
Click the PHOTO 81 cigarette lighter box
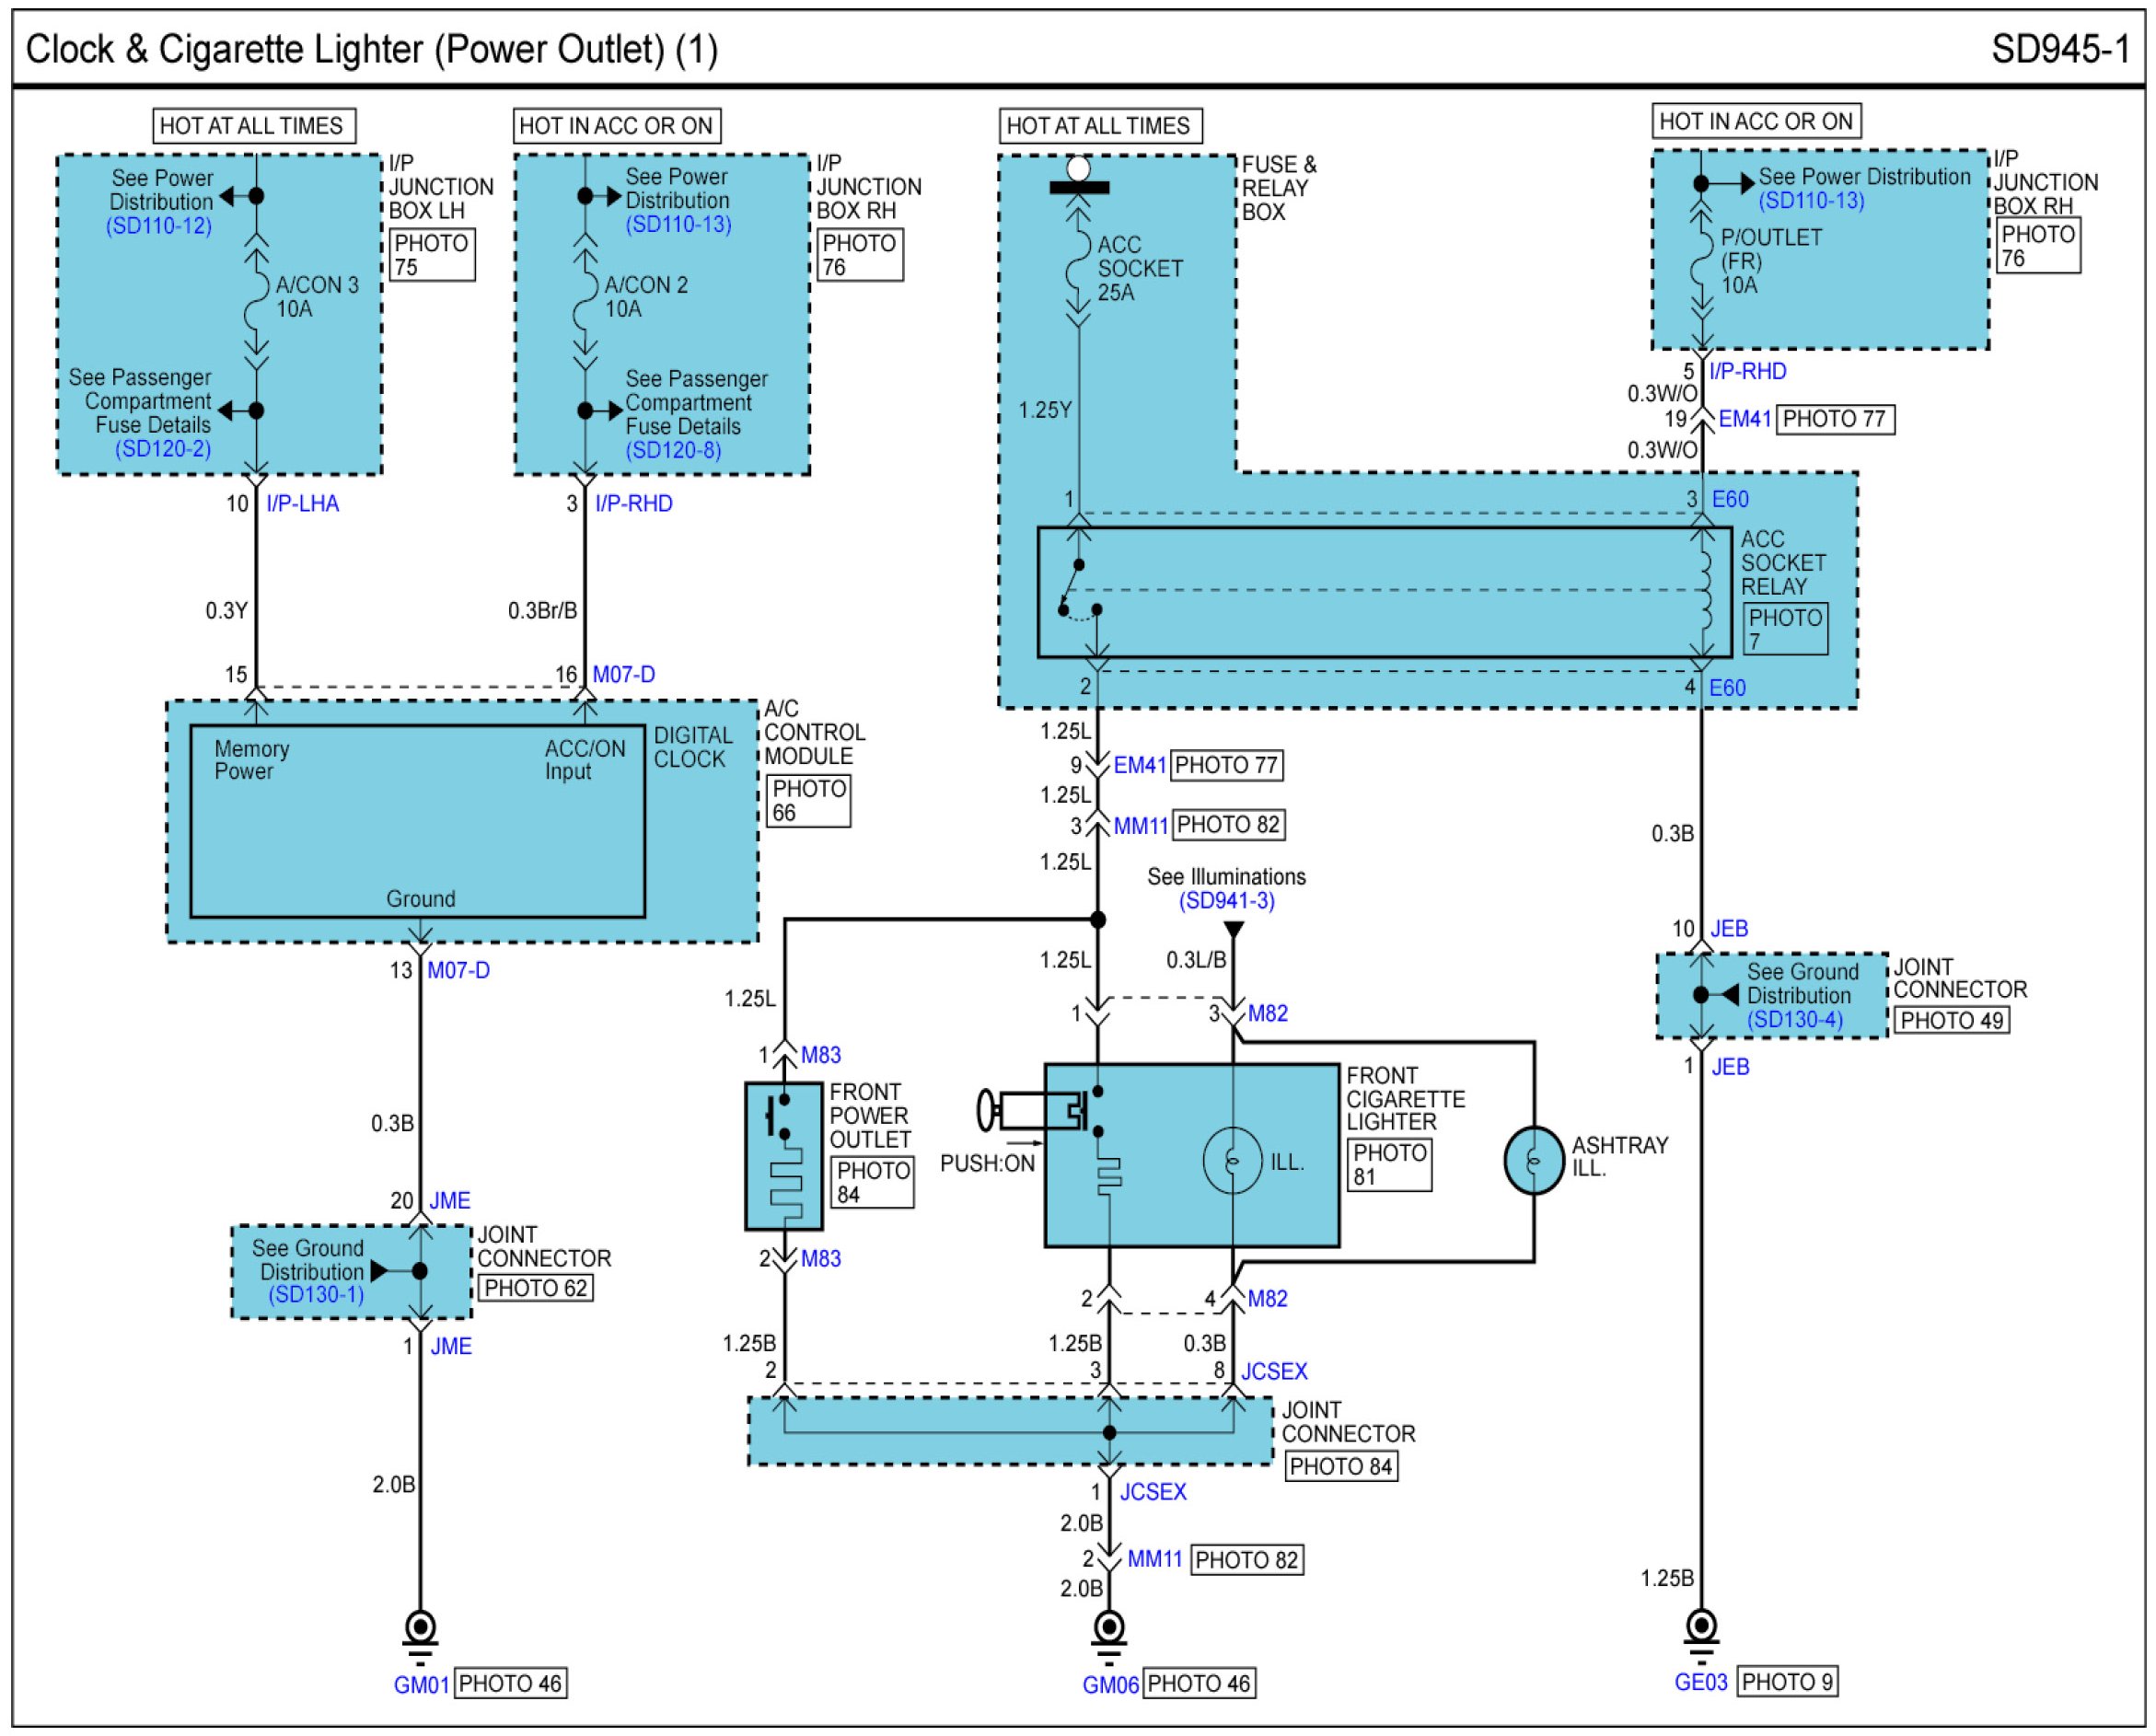pyautogui.click(x=1389, y=1165)
